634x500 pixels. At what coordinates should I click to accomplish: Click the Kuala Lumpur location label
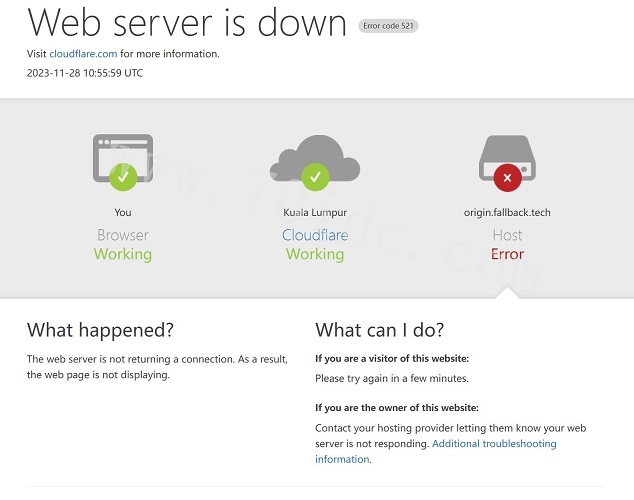point(315,212)
